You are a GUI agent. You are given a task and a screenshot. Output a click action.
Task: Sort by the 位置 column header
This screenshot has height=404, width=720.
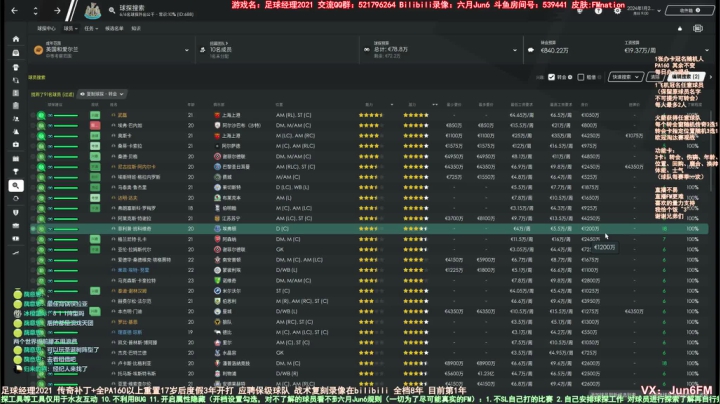(279, 105)
